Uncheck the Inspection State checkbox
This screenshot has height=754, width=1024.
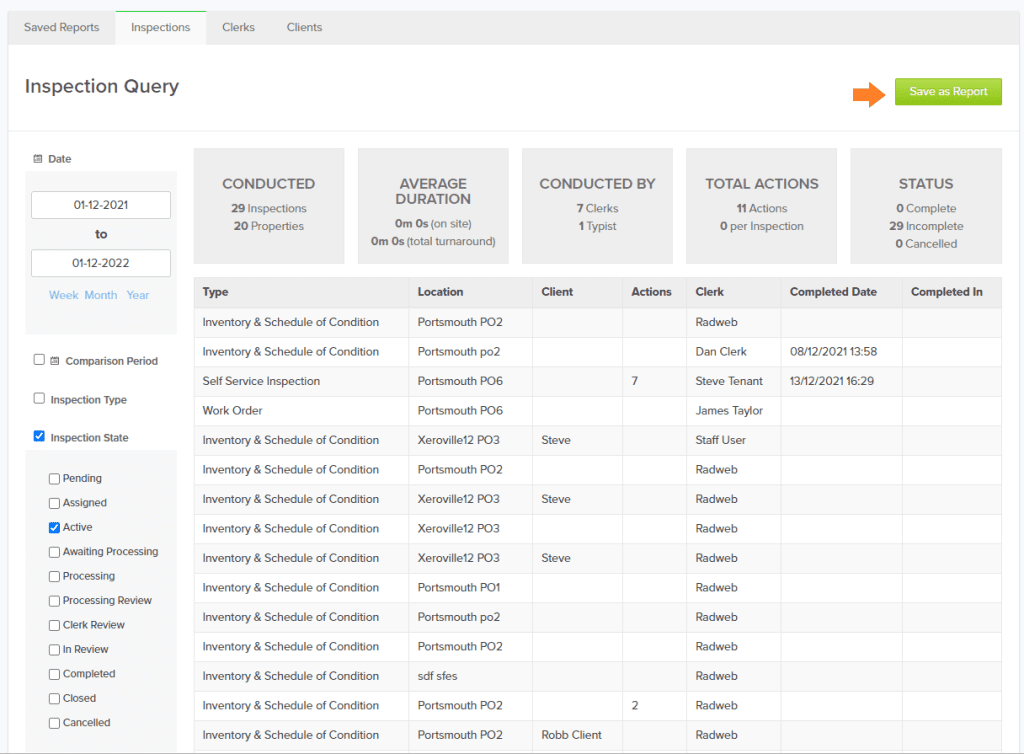click(39, 436)
